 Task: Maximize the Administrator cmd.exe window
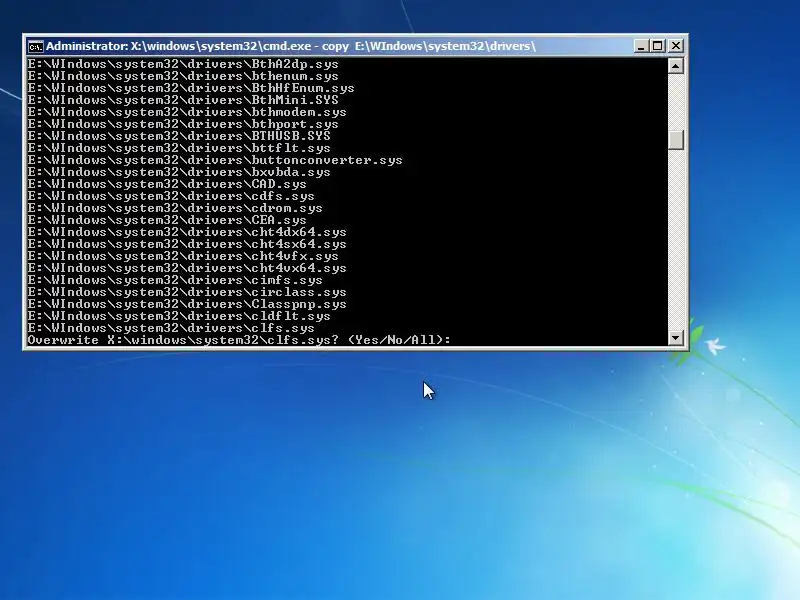658,46
